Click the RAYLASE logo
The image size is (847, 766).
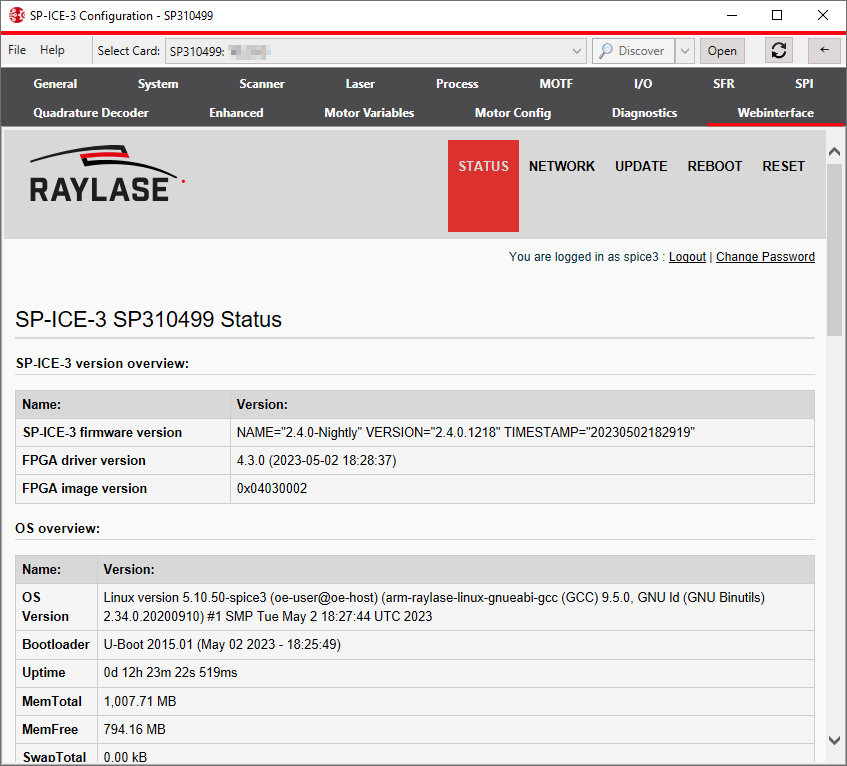pos(105,174)
